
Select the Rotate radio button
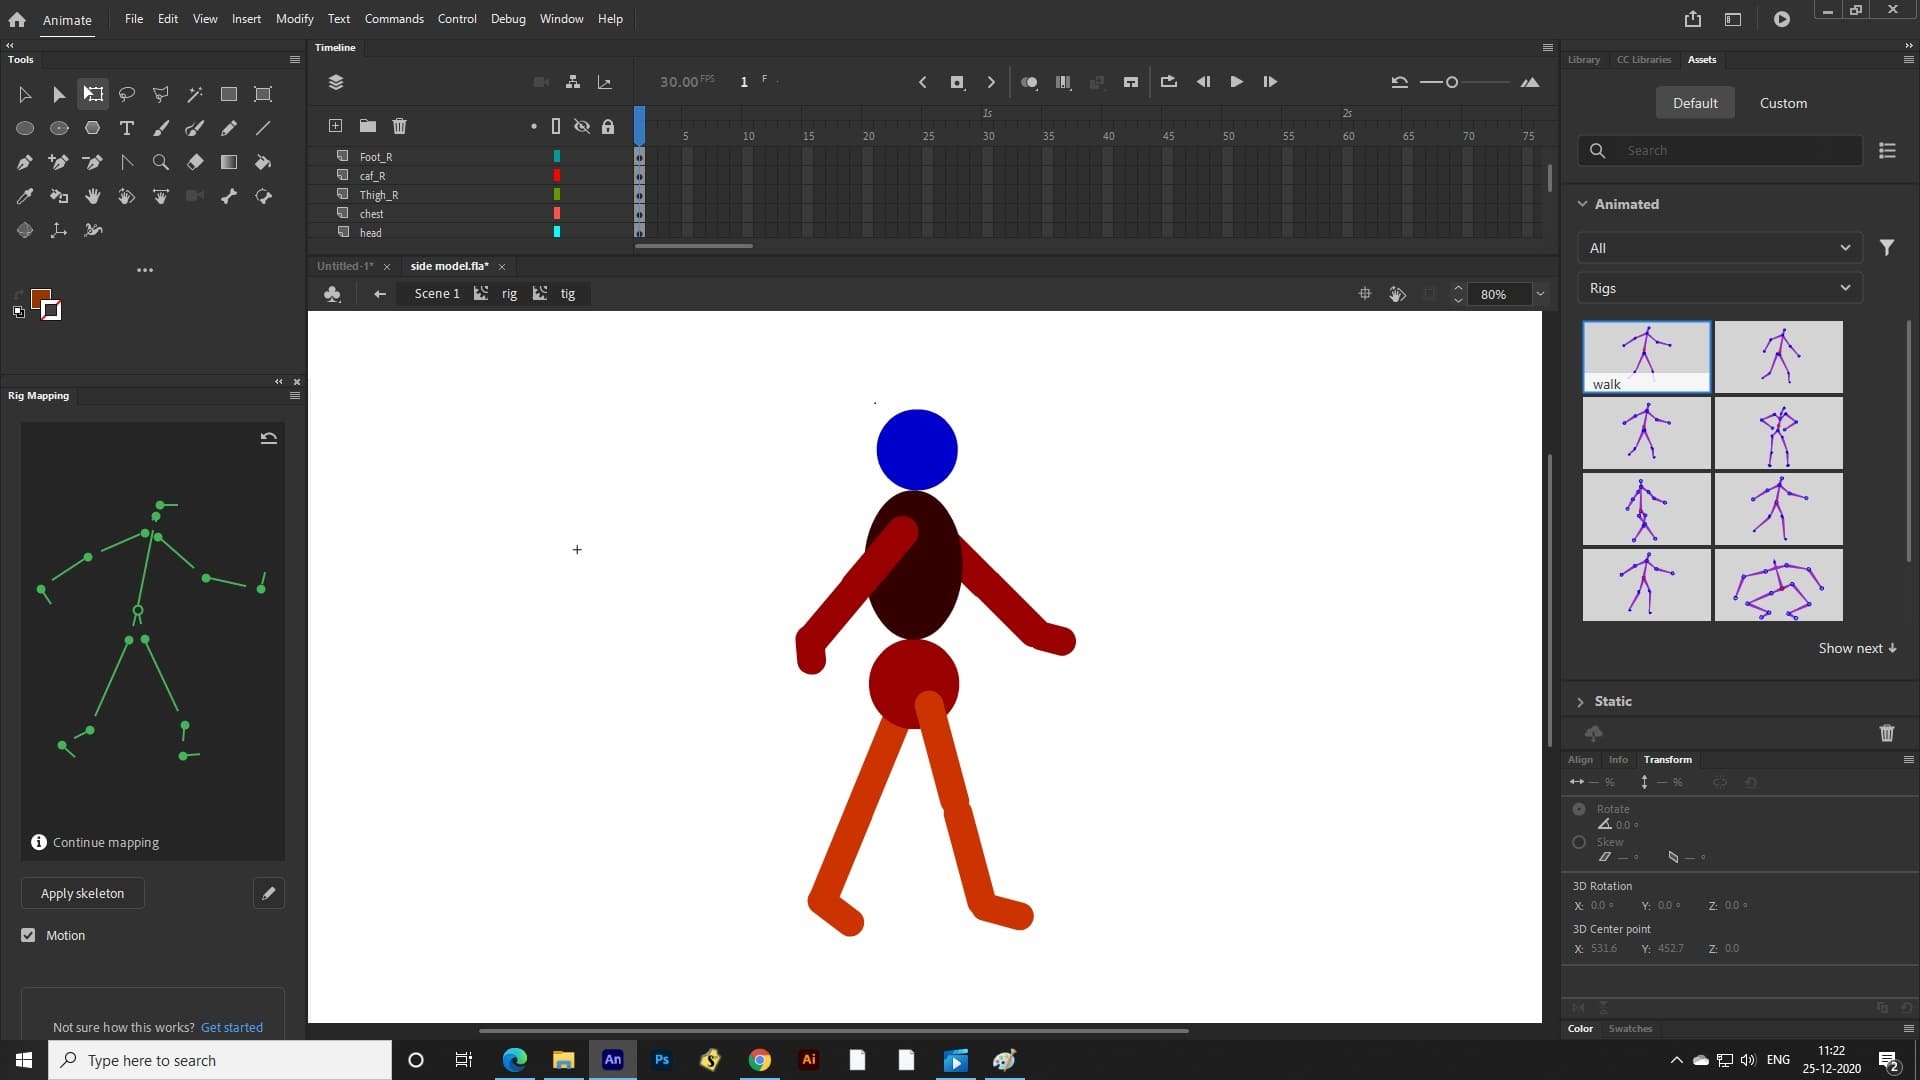pyautogui.click(x=1579, y=809)
